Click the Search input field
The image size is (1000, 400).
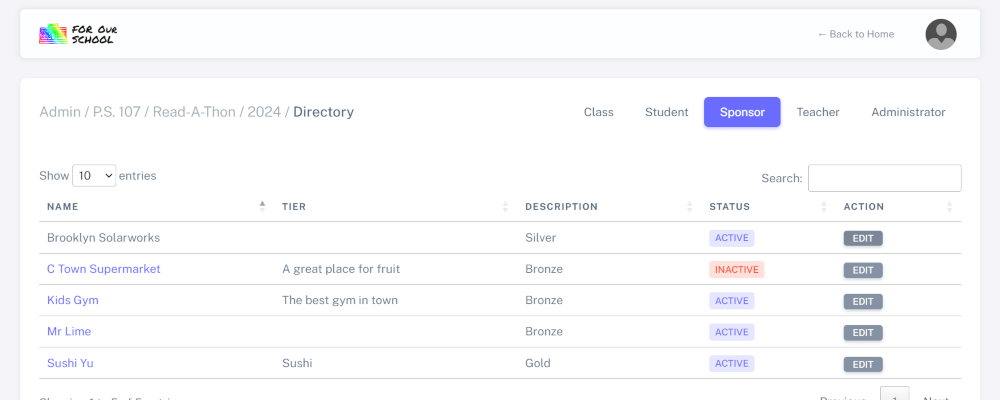pyautogui.click(x=884, y=178)
